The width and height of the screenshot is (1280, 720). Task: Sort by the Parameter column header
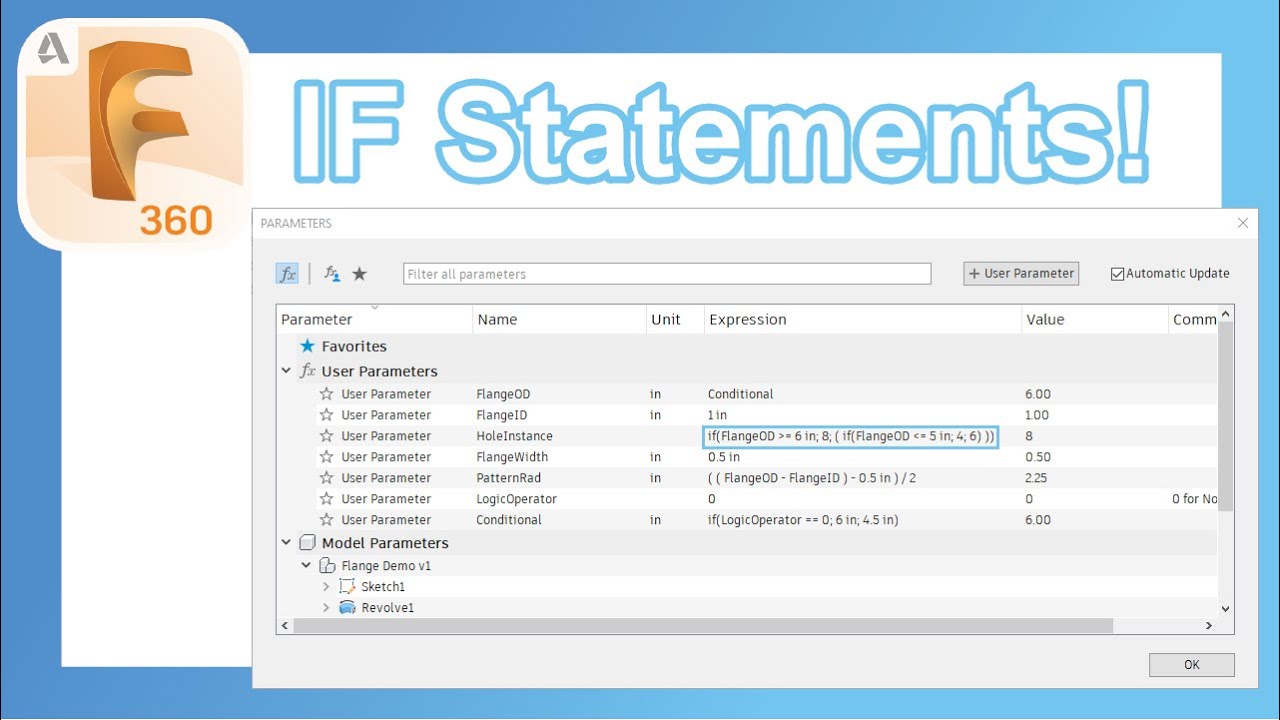point(374,320)
